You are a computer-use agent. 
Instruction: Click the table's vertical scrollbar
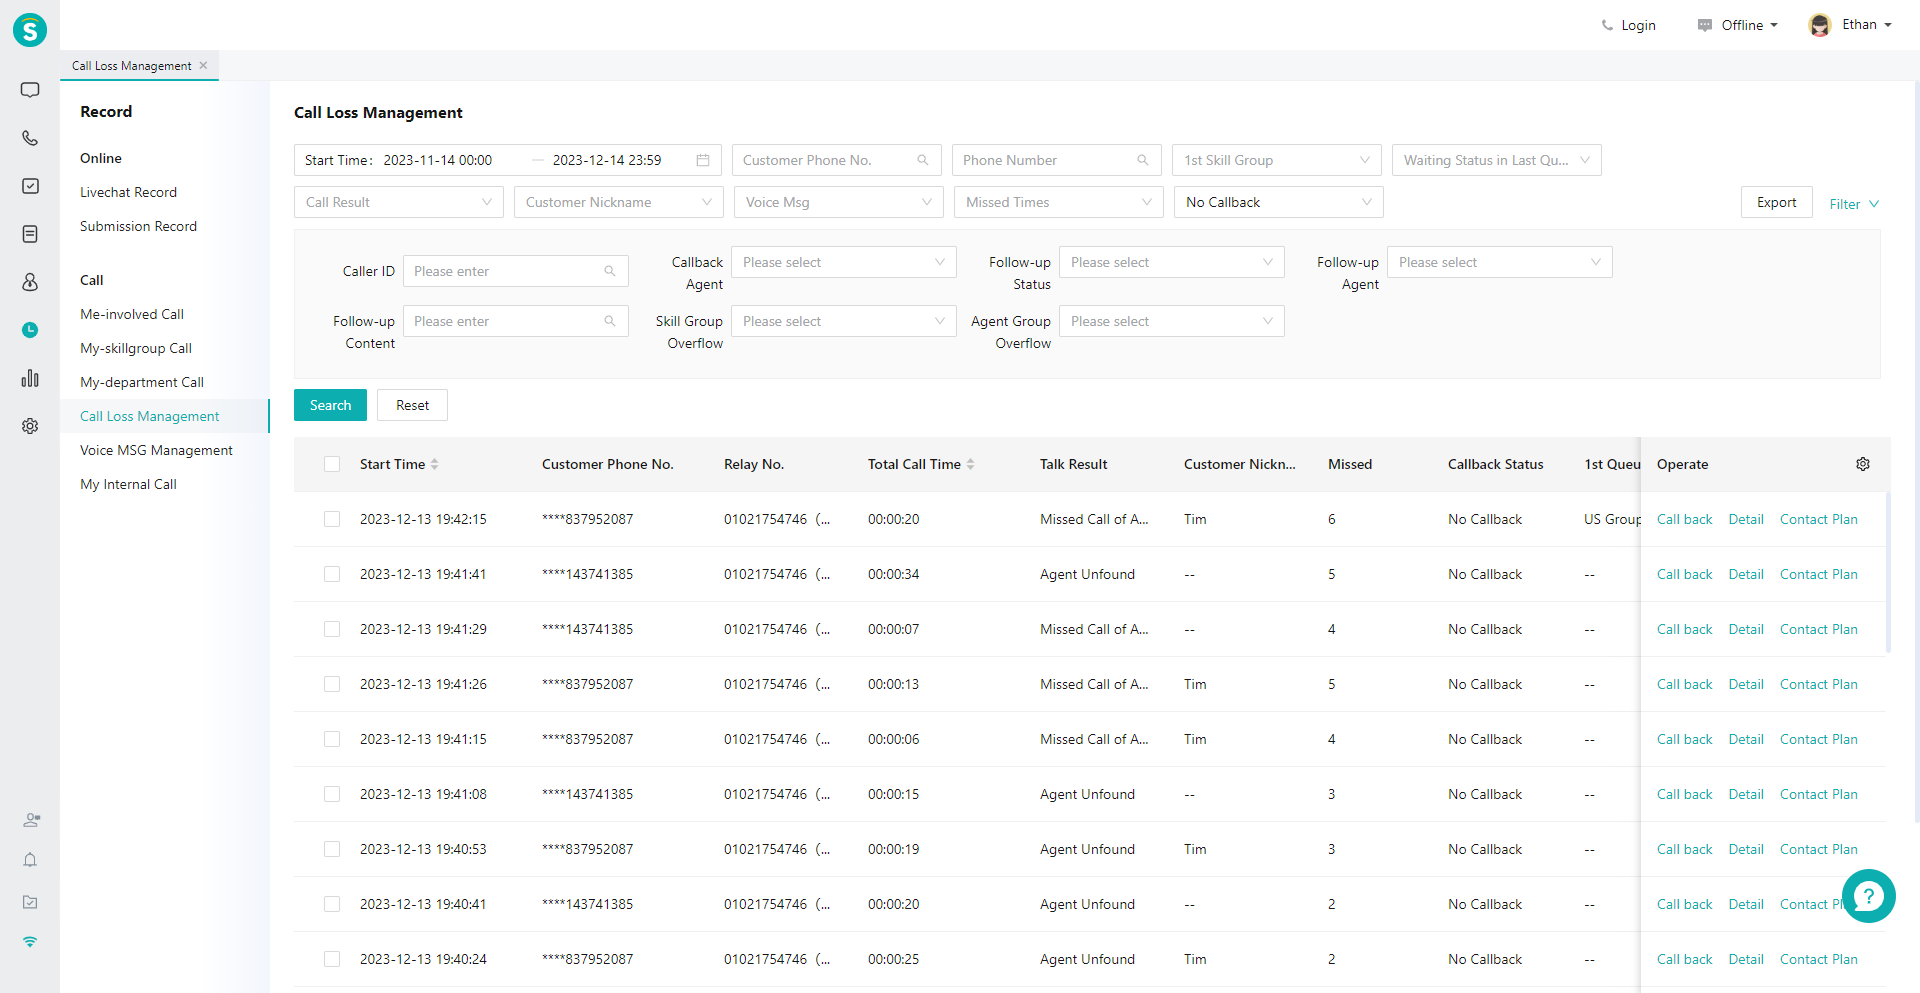point(1888,572)
